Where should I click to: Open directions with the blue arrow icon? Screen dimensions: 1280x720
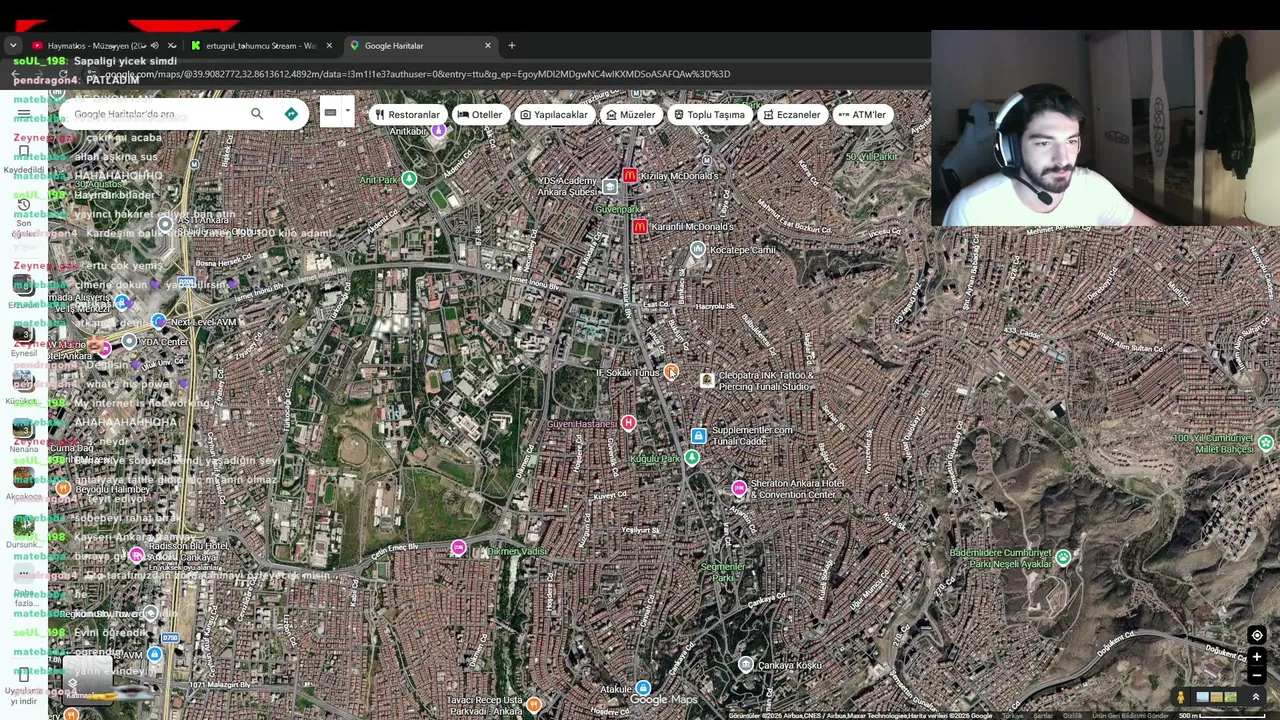(x=291, y=114)
